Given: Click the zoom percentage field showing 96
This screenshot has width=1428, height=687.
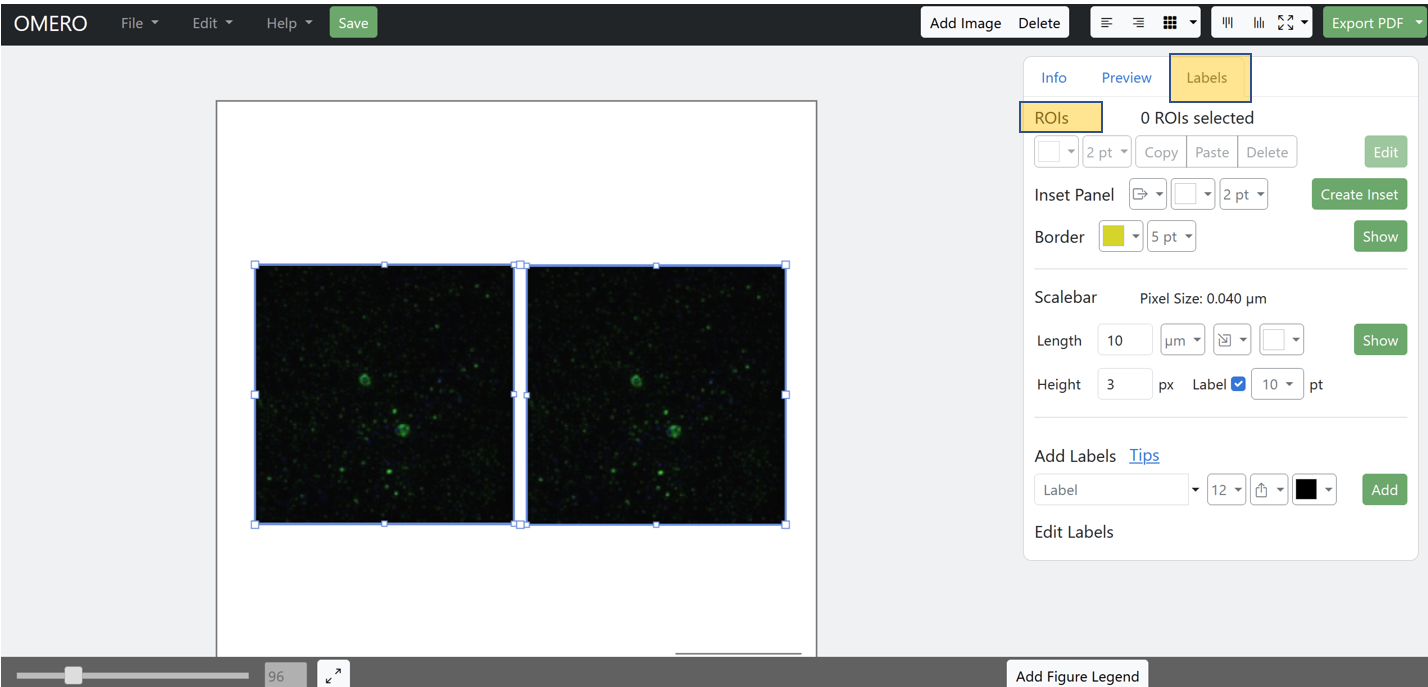Looking at the screenshot, I should [x=285, y=676].
